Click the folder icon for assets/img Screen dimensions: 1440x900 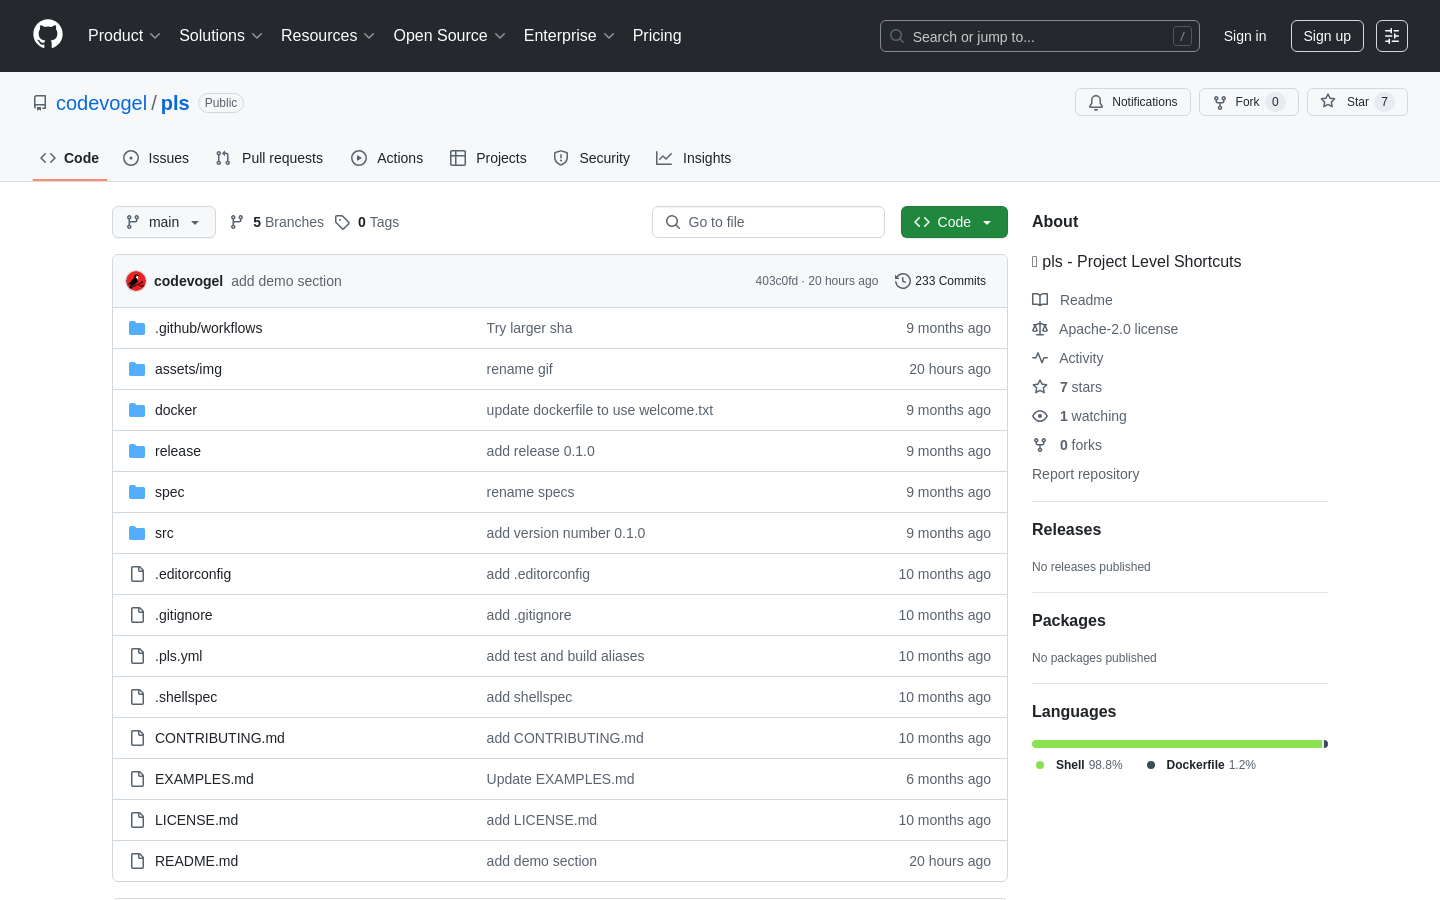[x=137, y=369]
